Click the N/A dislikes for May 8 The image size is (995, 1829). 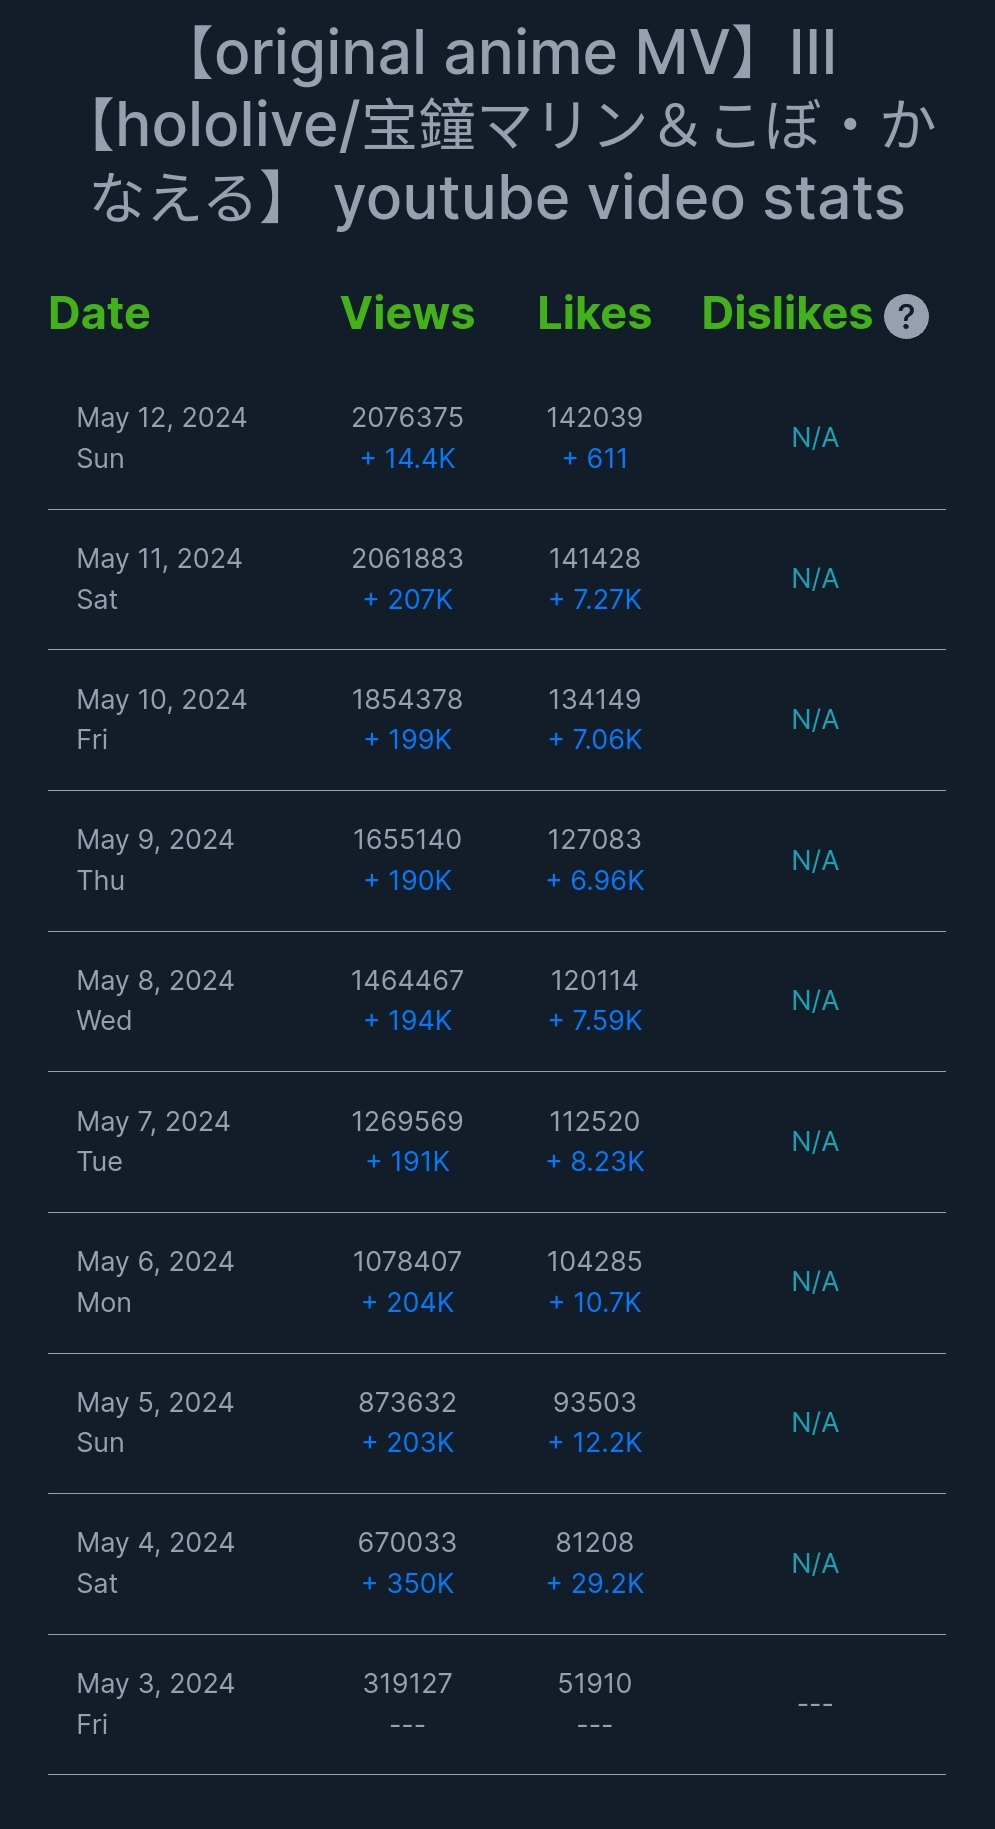pyautogui.click(x=815, y=1001)
